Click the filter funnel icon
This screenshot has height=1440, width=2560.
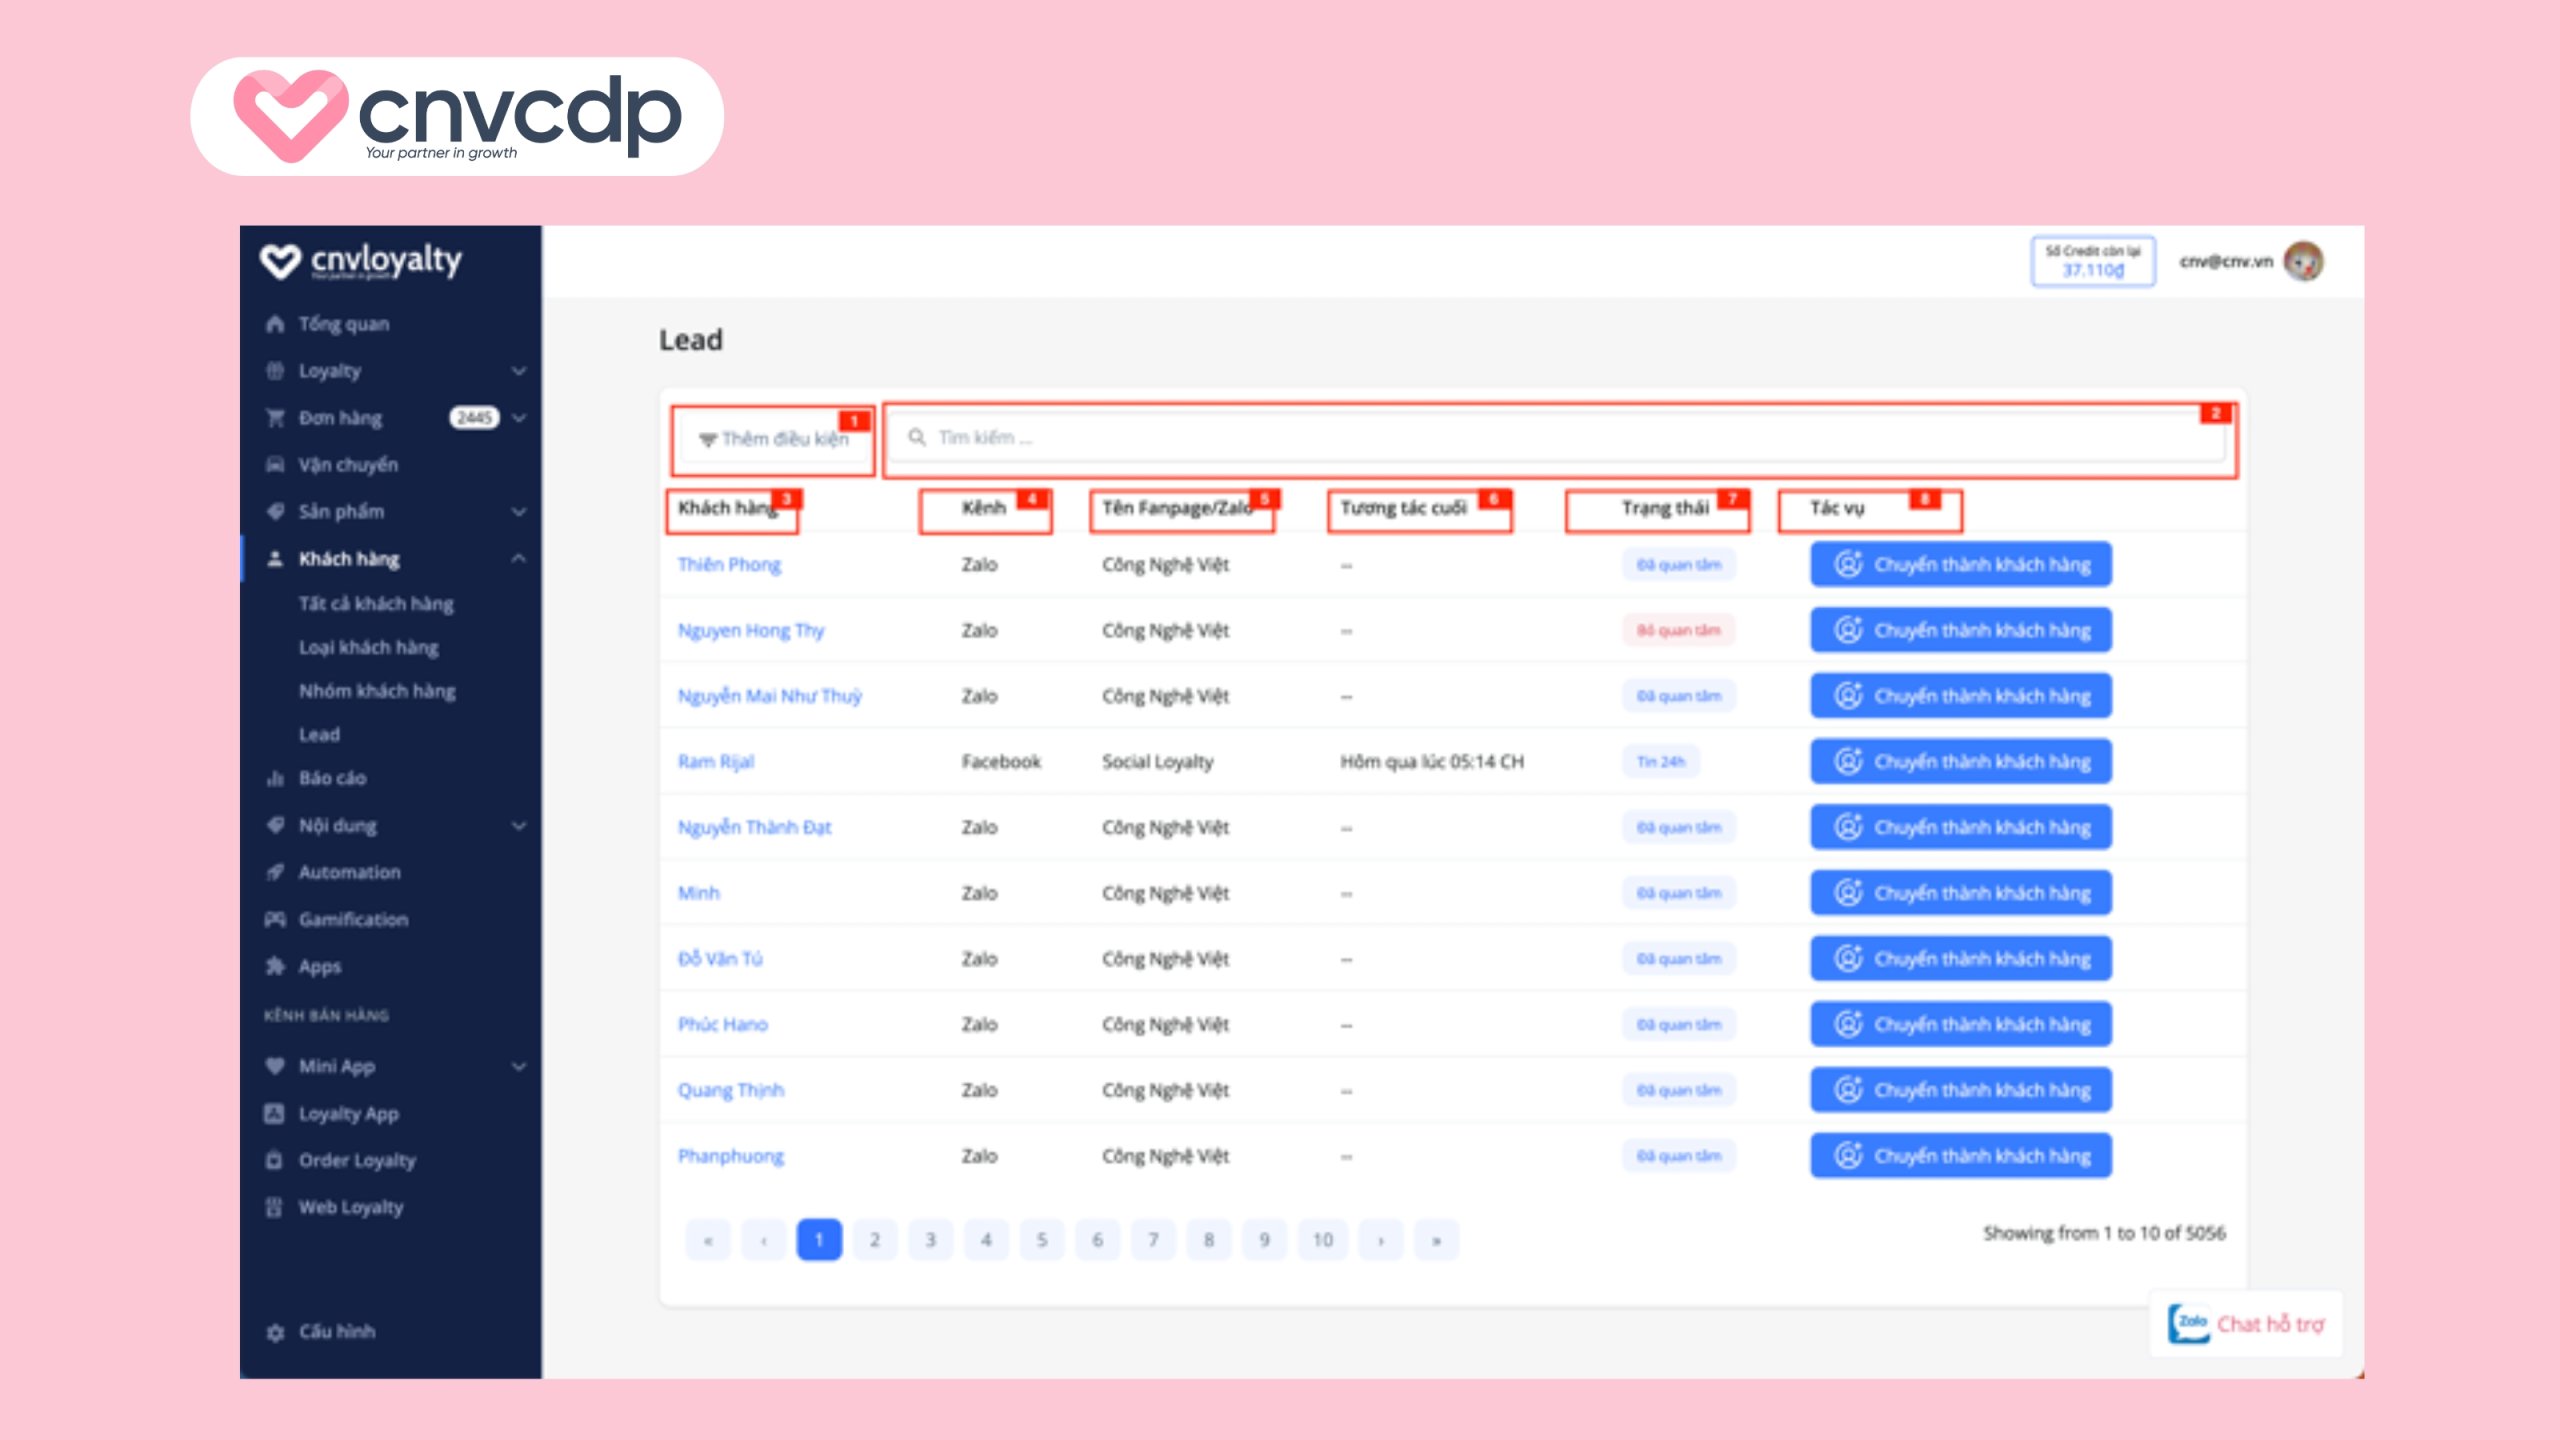[708, 439]
